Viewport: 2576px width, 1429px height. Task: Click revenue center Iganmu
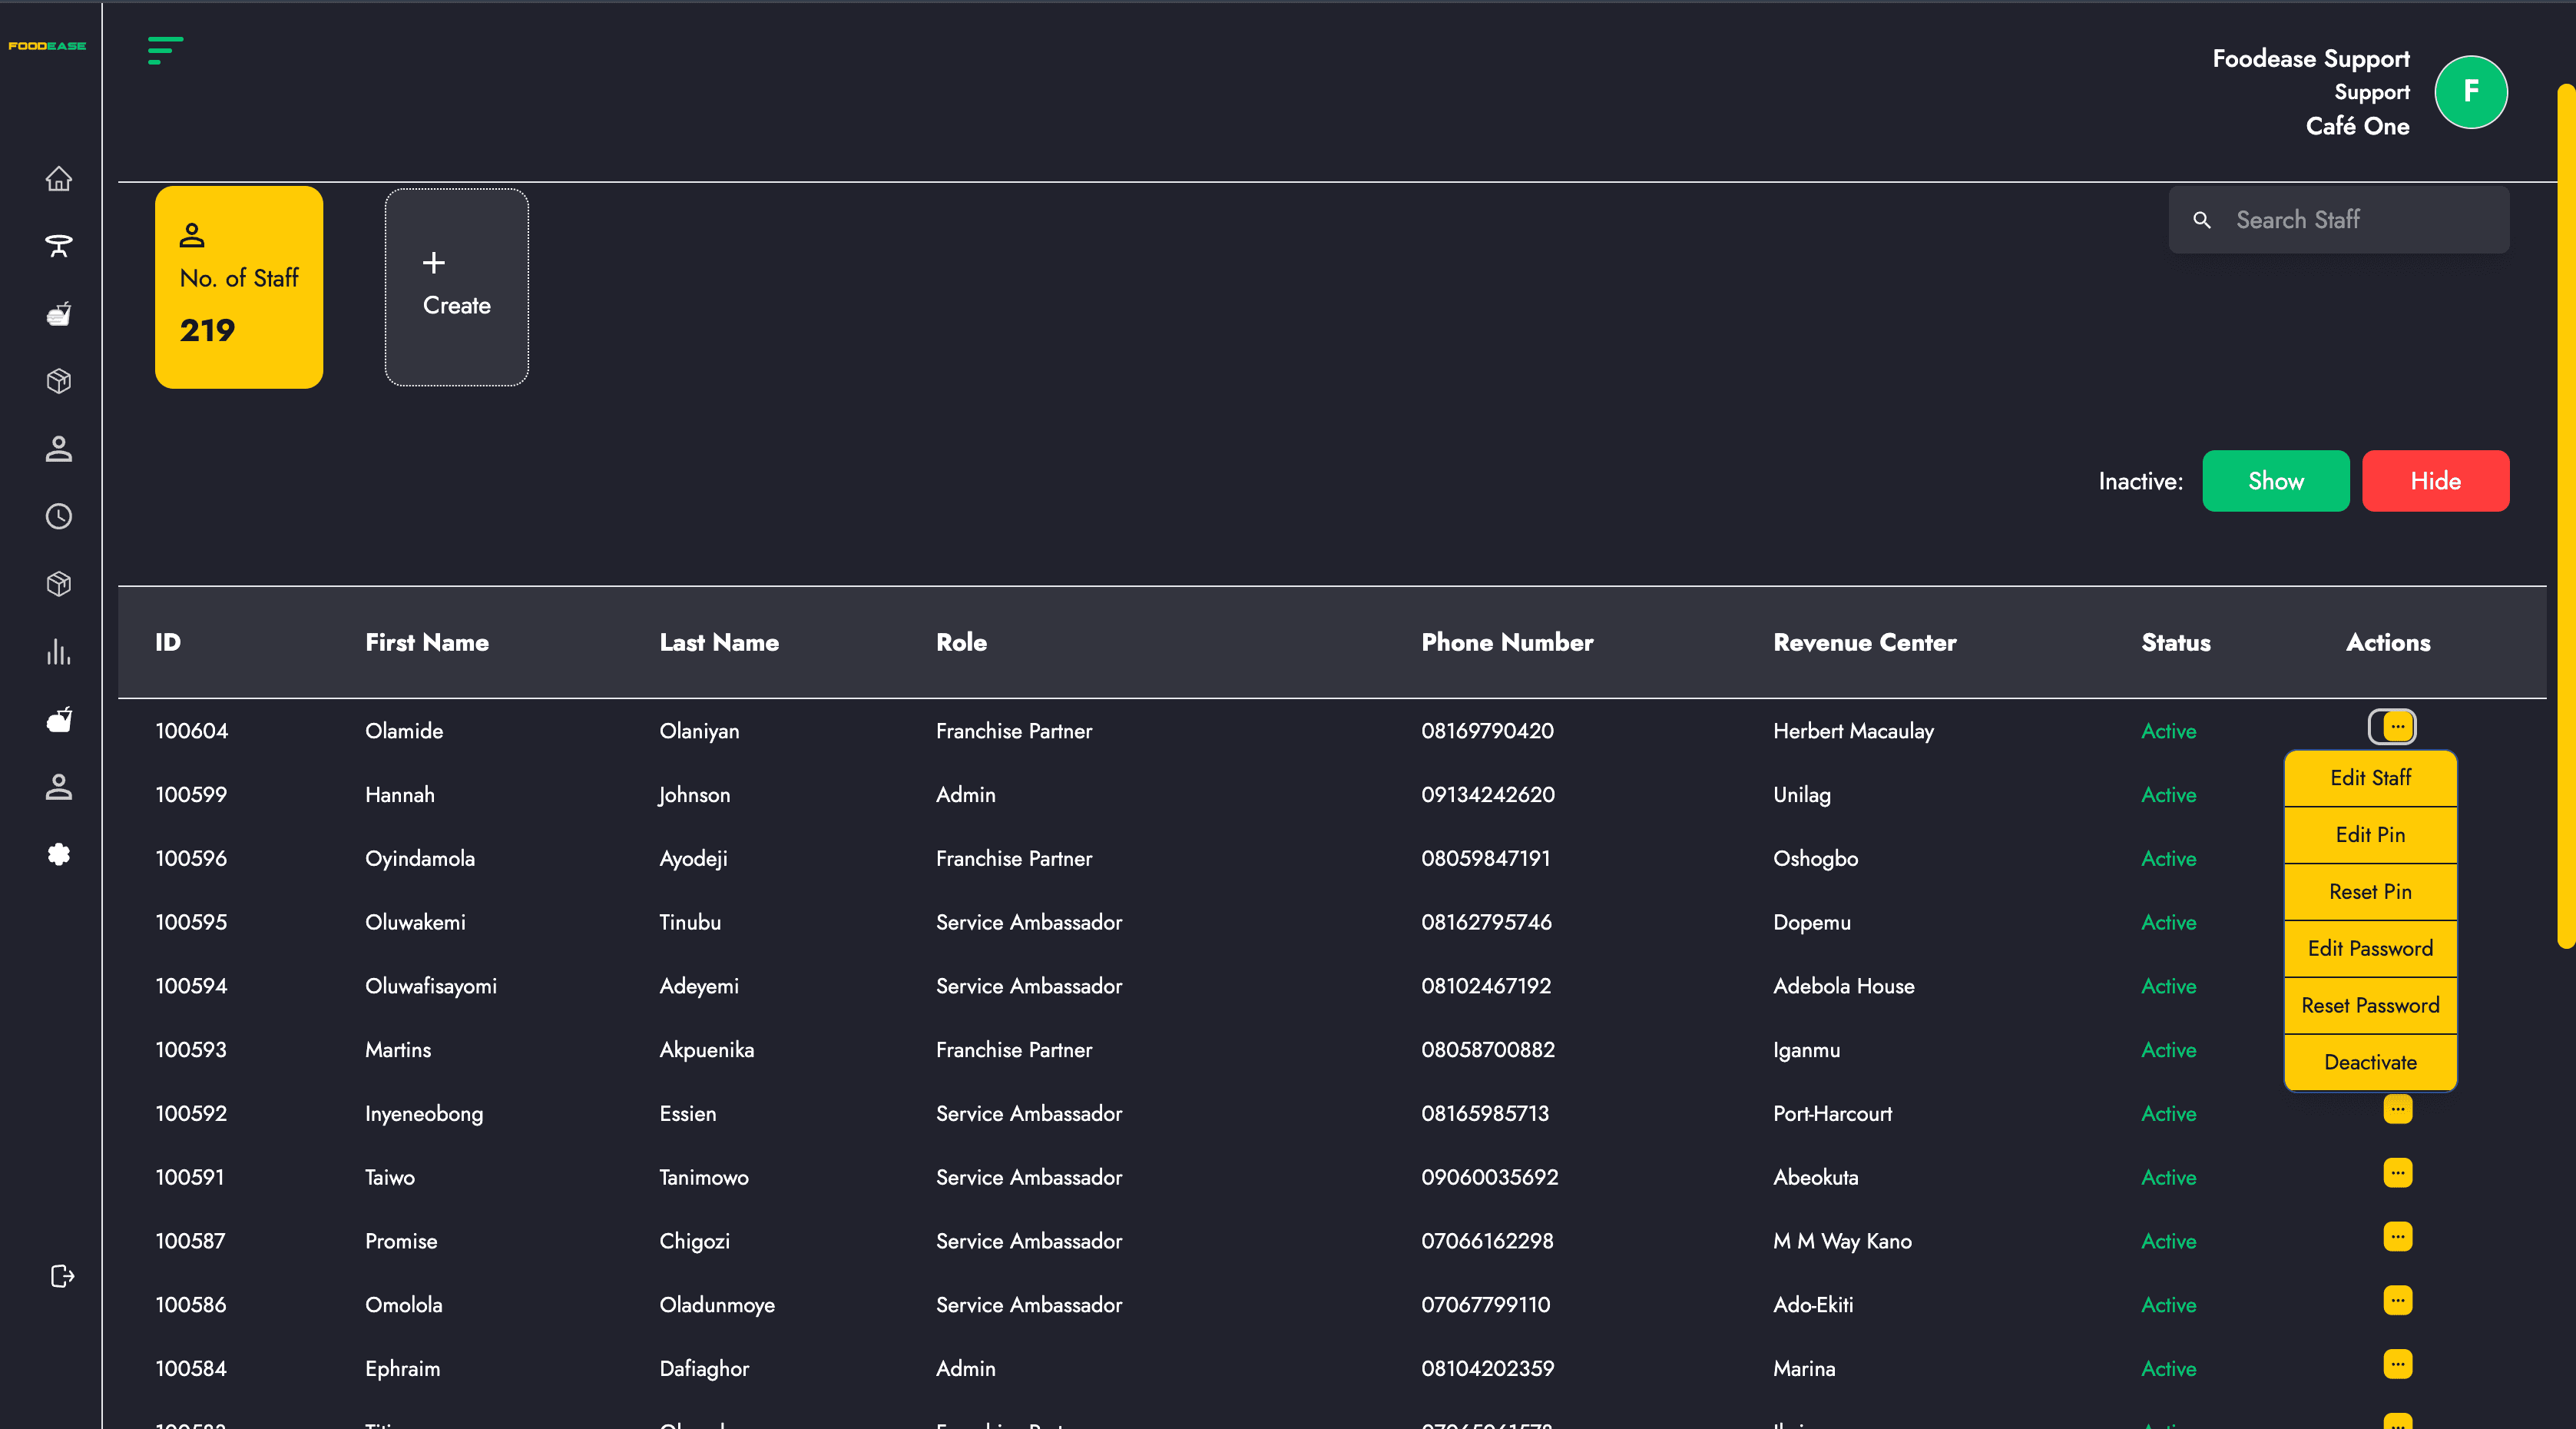1806,1050
